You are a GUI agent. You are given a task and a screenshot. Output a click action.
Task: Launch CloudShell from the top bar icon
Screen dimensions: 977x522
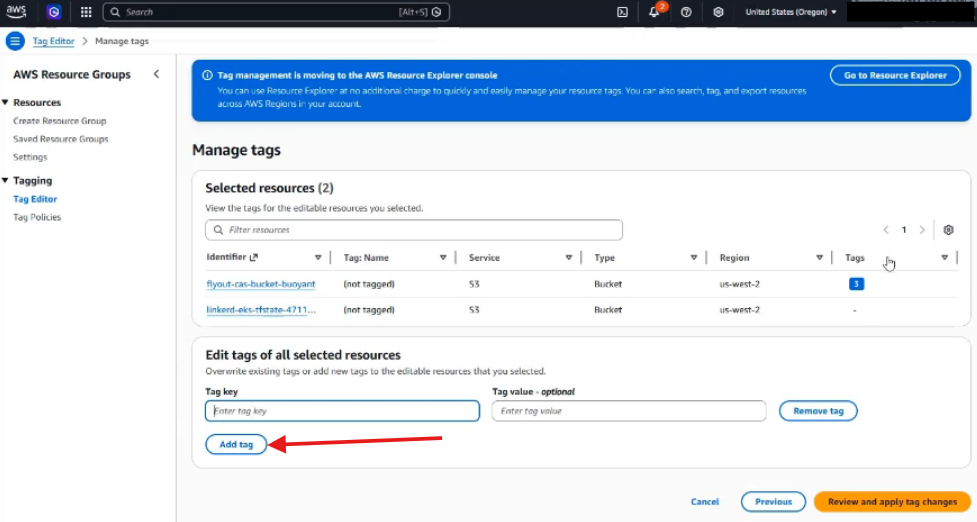pos(622,12)
